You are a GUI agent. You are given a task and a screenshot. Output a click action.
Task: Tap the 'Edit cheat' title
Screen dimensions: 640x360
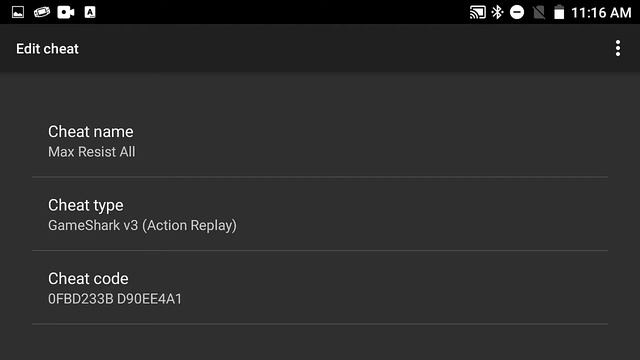point(47,49)
